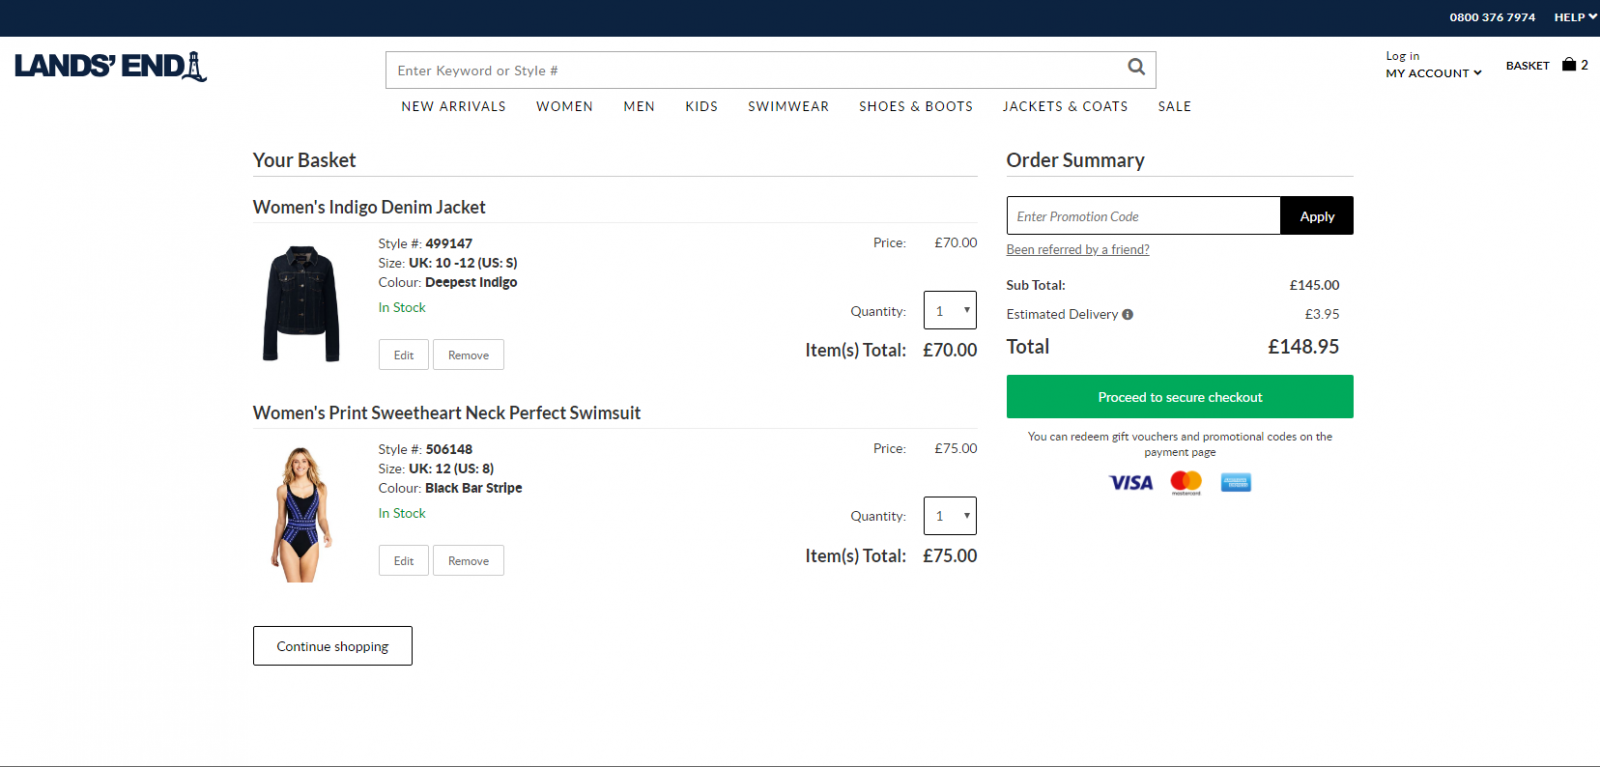This screenshot has height=767, width=1600.
Task: Click the Total £148.95 amount
Action: coord(1303,347)
